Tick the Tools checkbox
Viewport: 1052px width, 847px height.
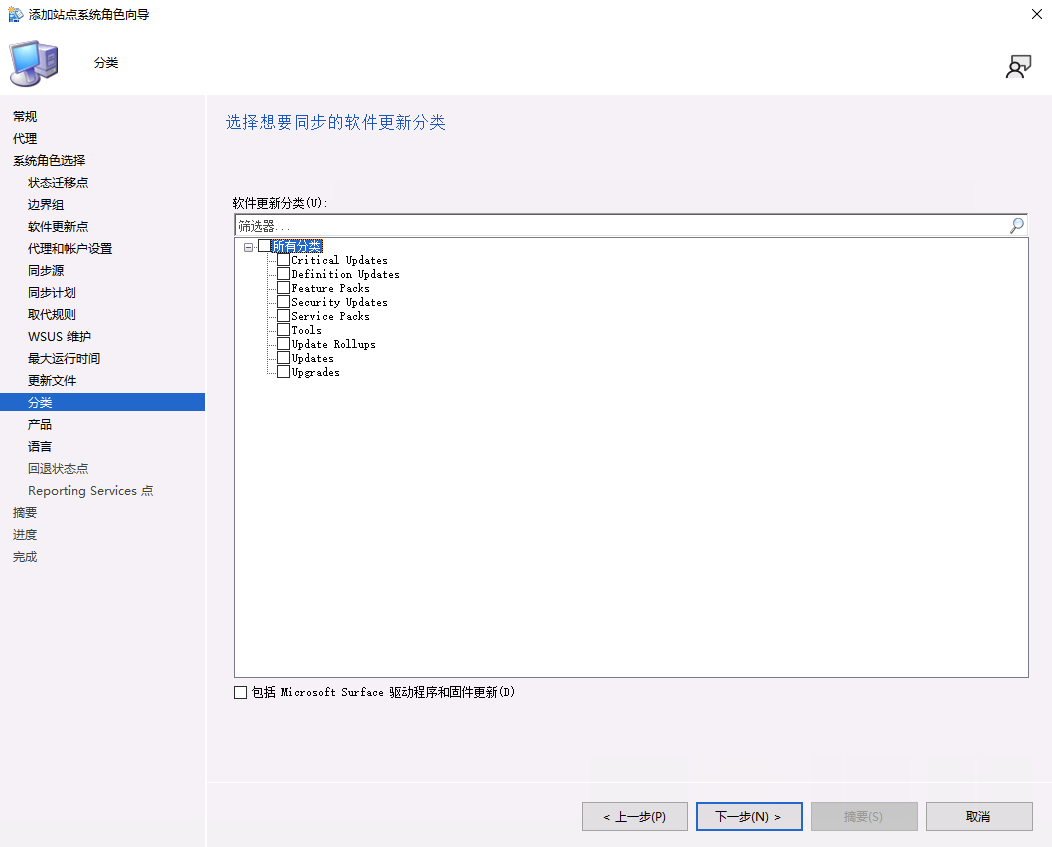(x=284, y=330)
